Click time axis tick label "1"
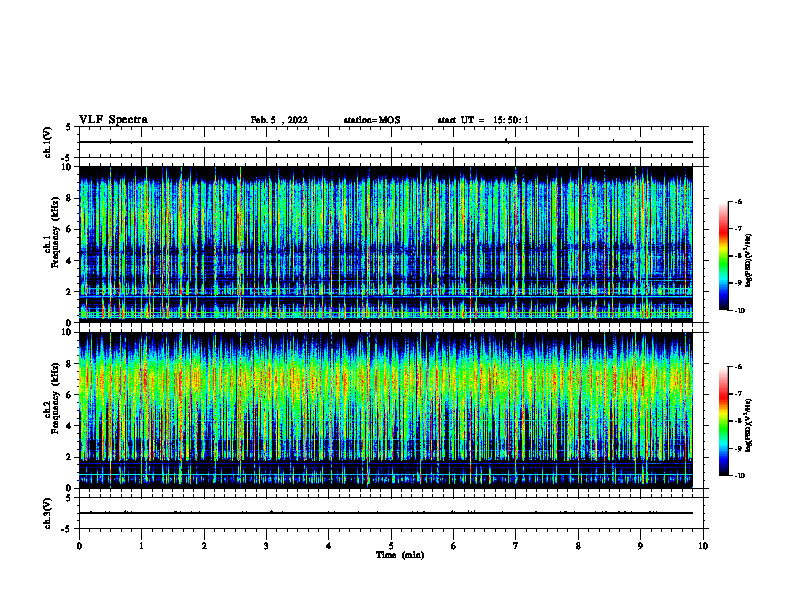The width and height of the screenshot is (792, 612). (142, 546)
